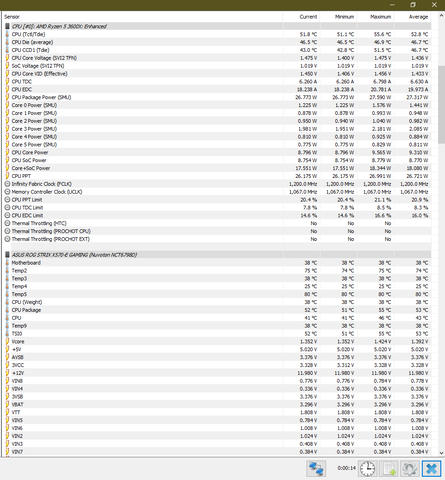445x480 pixels.
Task: Click the 0:00:14 elapsed time readout
Action: click(346, 468)
